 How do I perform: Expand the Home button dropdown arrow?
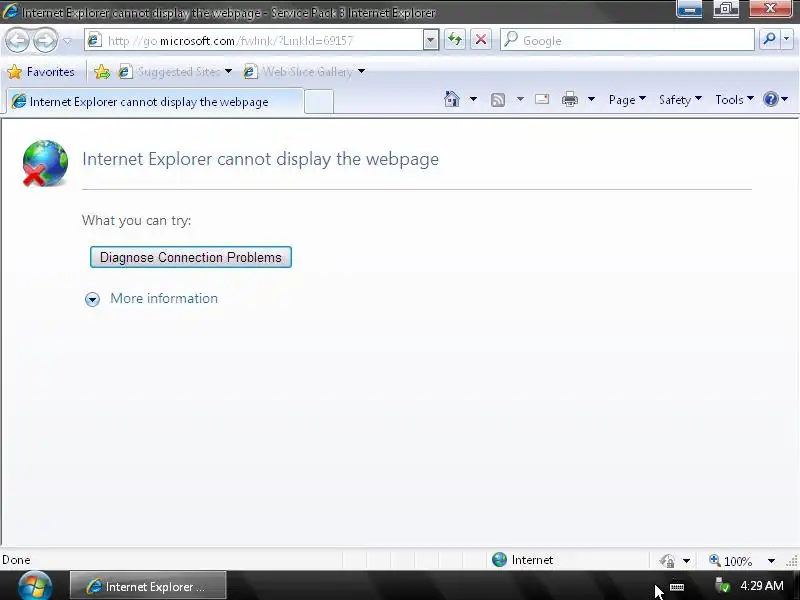(x=473, y=99)
